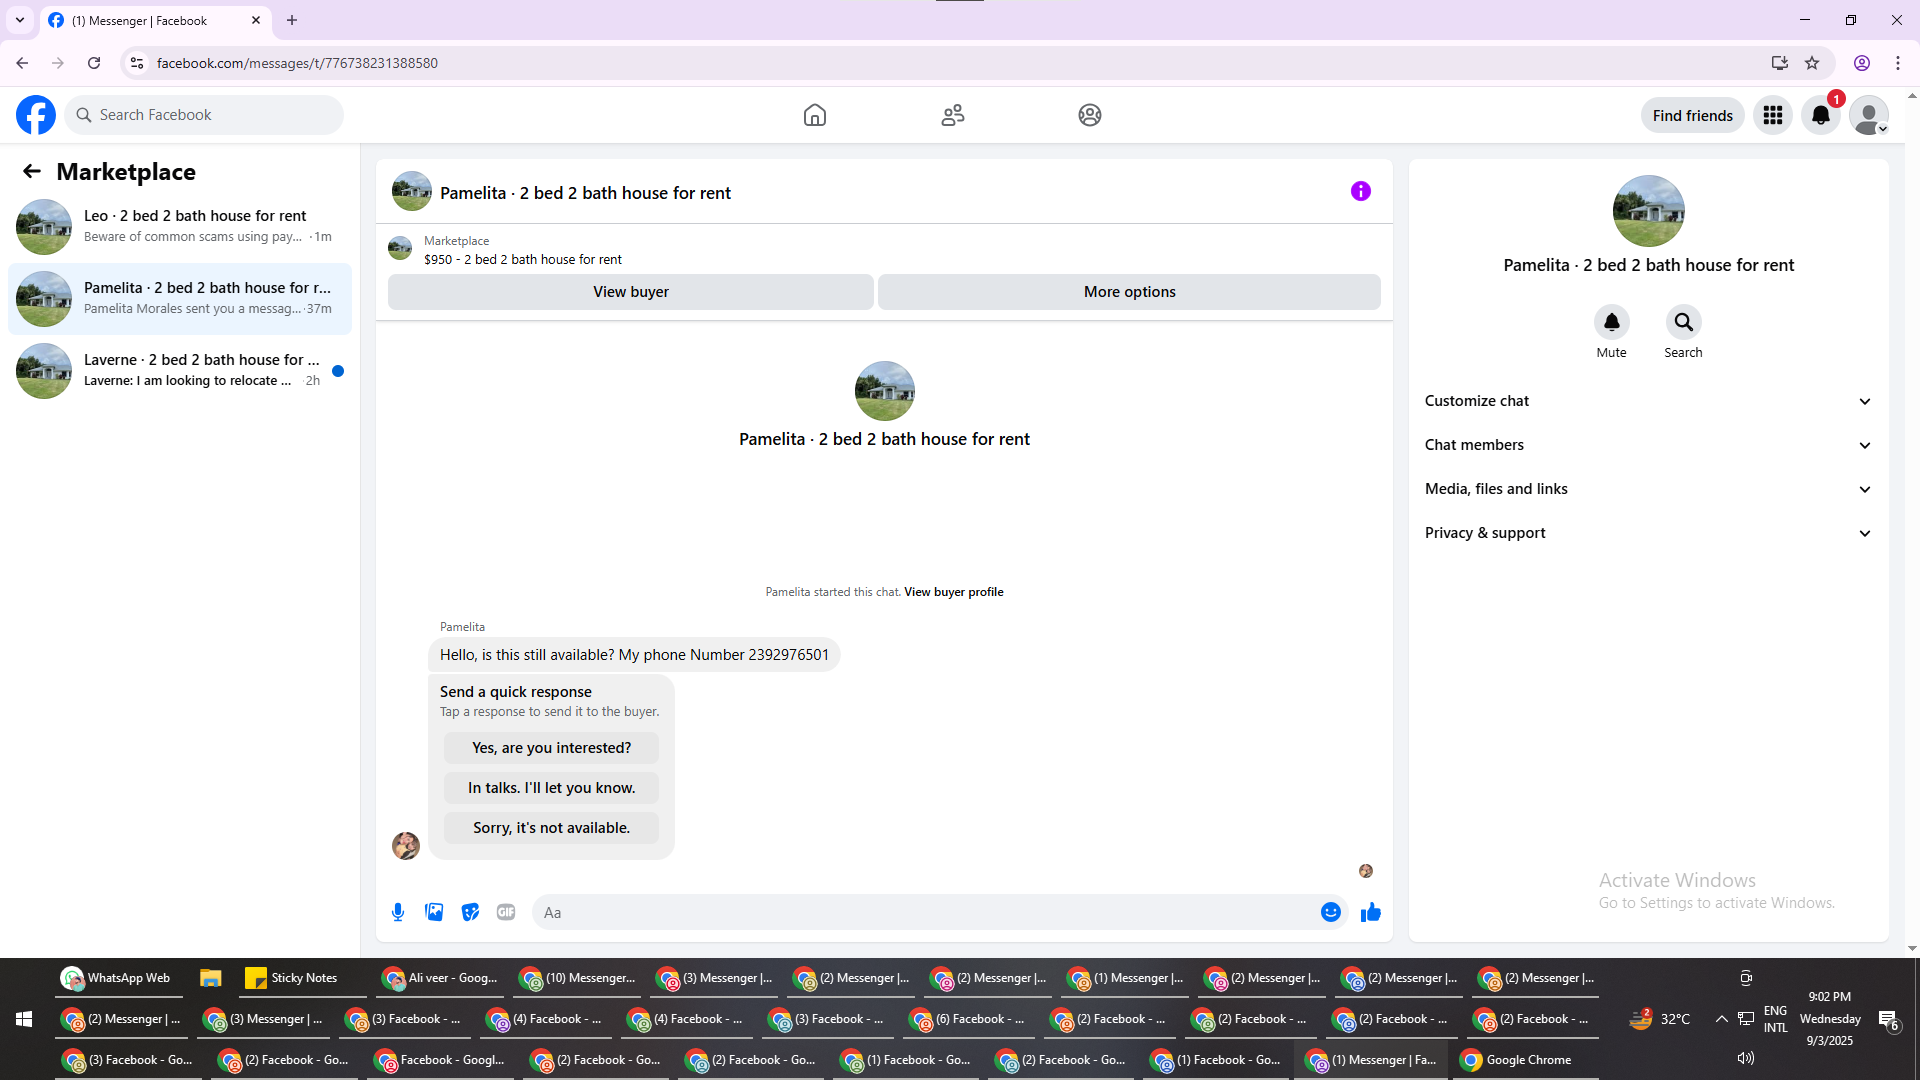Viewport: 1920px width, 1080px height.
Task: Click the browser address bar URL
Action: point(297,63)
